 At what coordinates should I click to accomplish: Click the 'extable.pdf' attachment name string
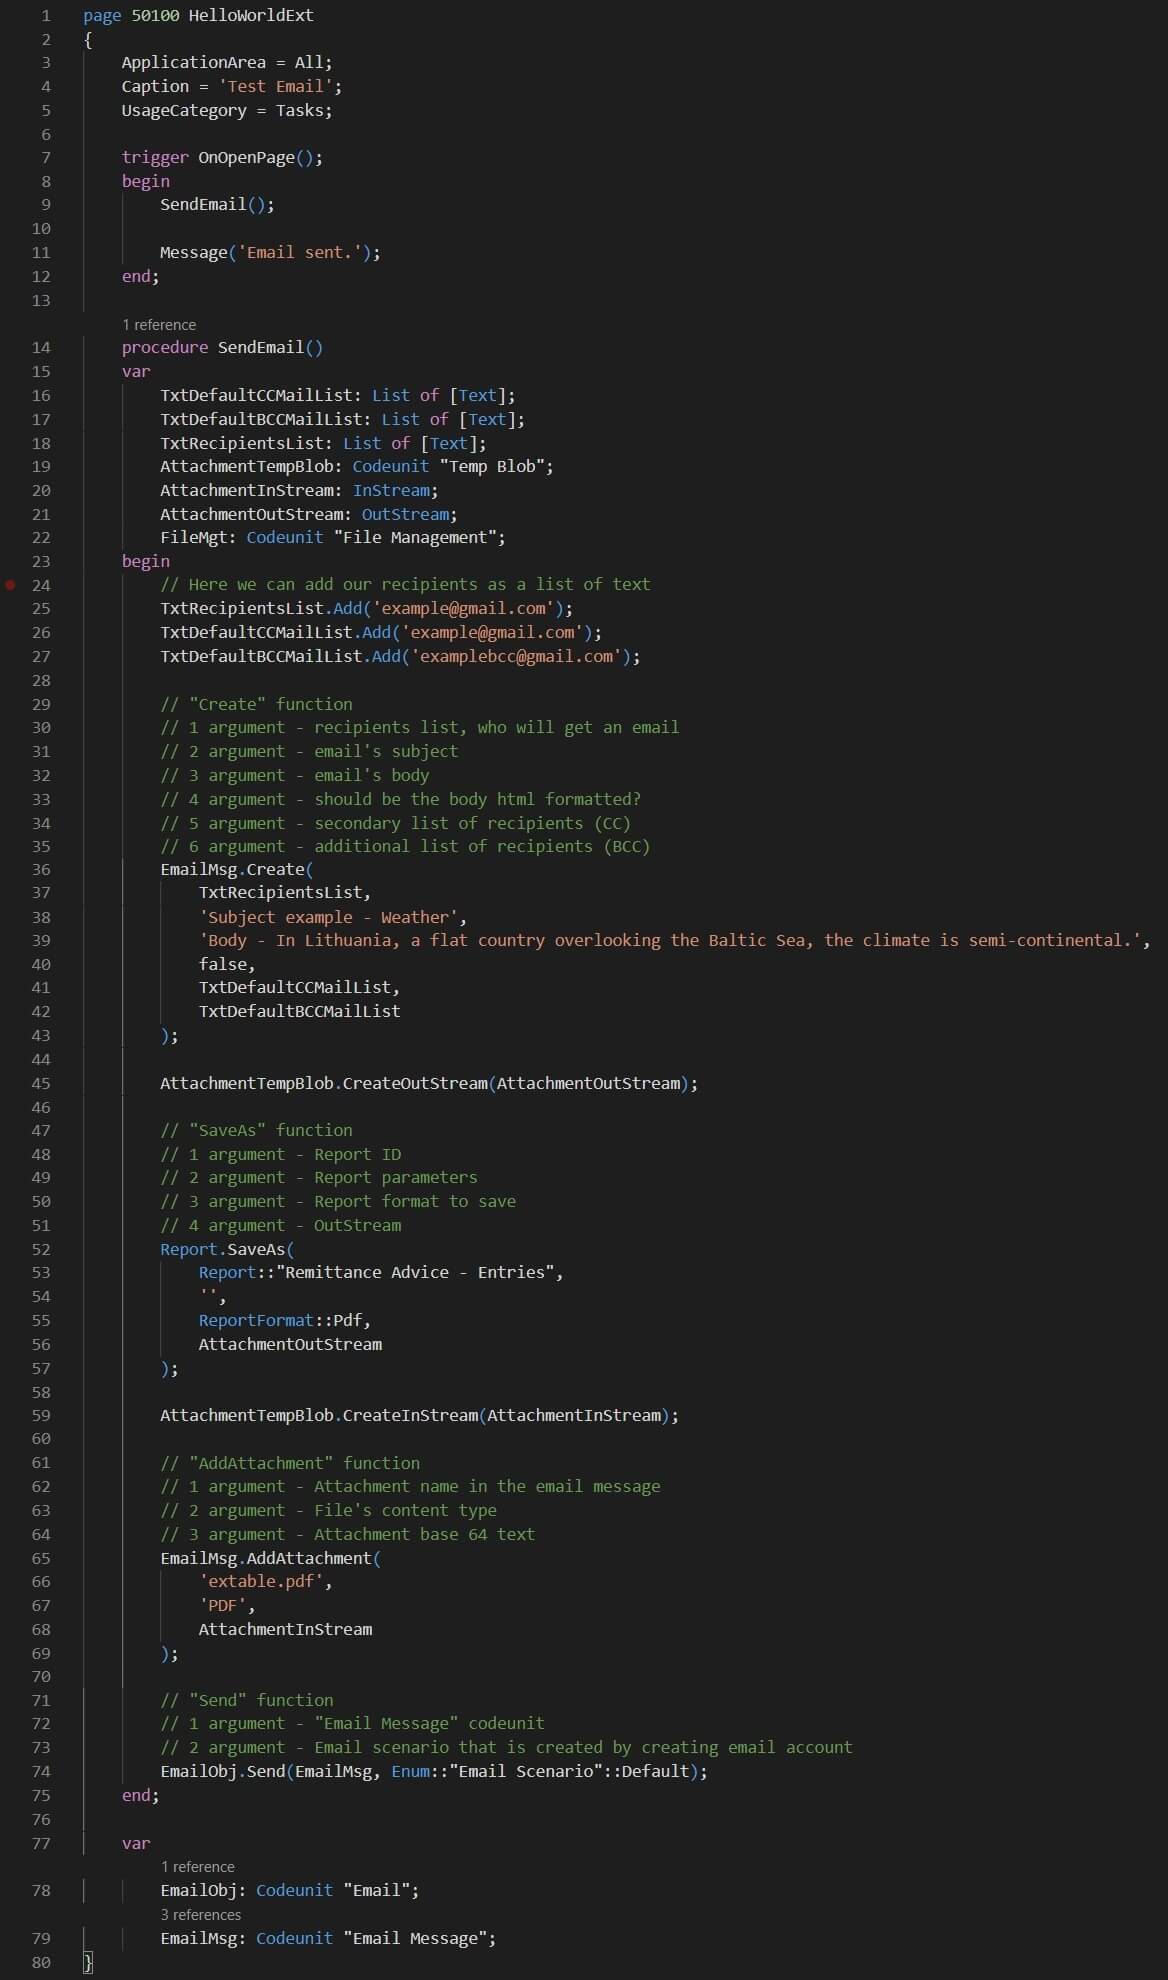261,1581
